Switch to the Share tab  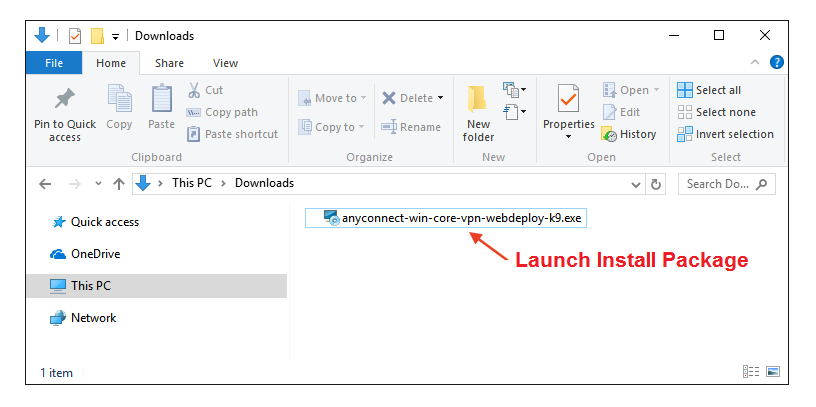point(169,63)
